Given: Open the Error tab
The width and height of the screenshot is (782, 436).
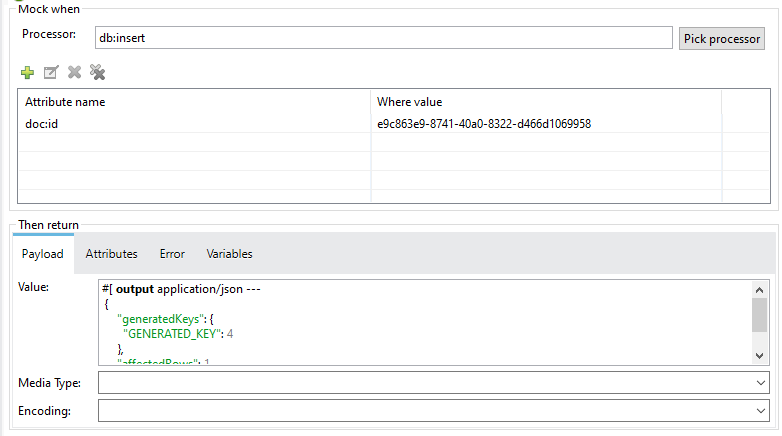Looking at the screenshot, I should coord(172,254).
